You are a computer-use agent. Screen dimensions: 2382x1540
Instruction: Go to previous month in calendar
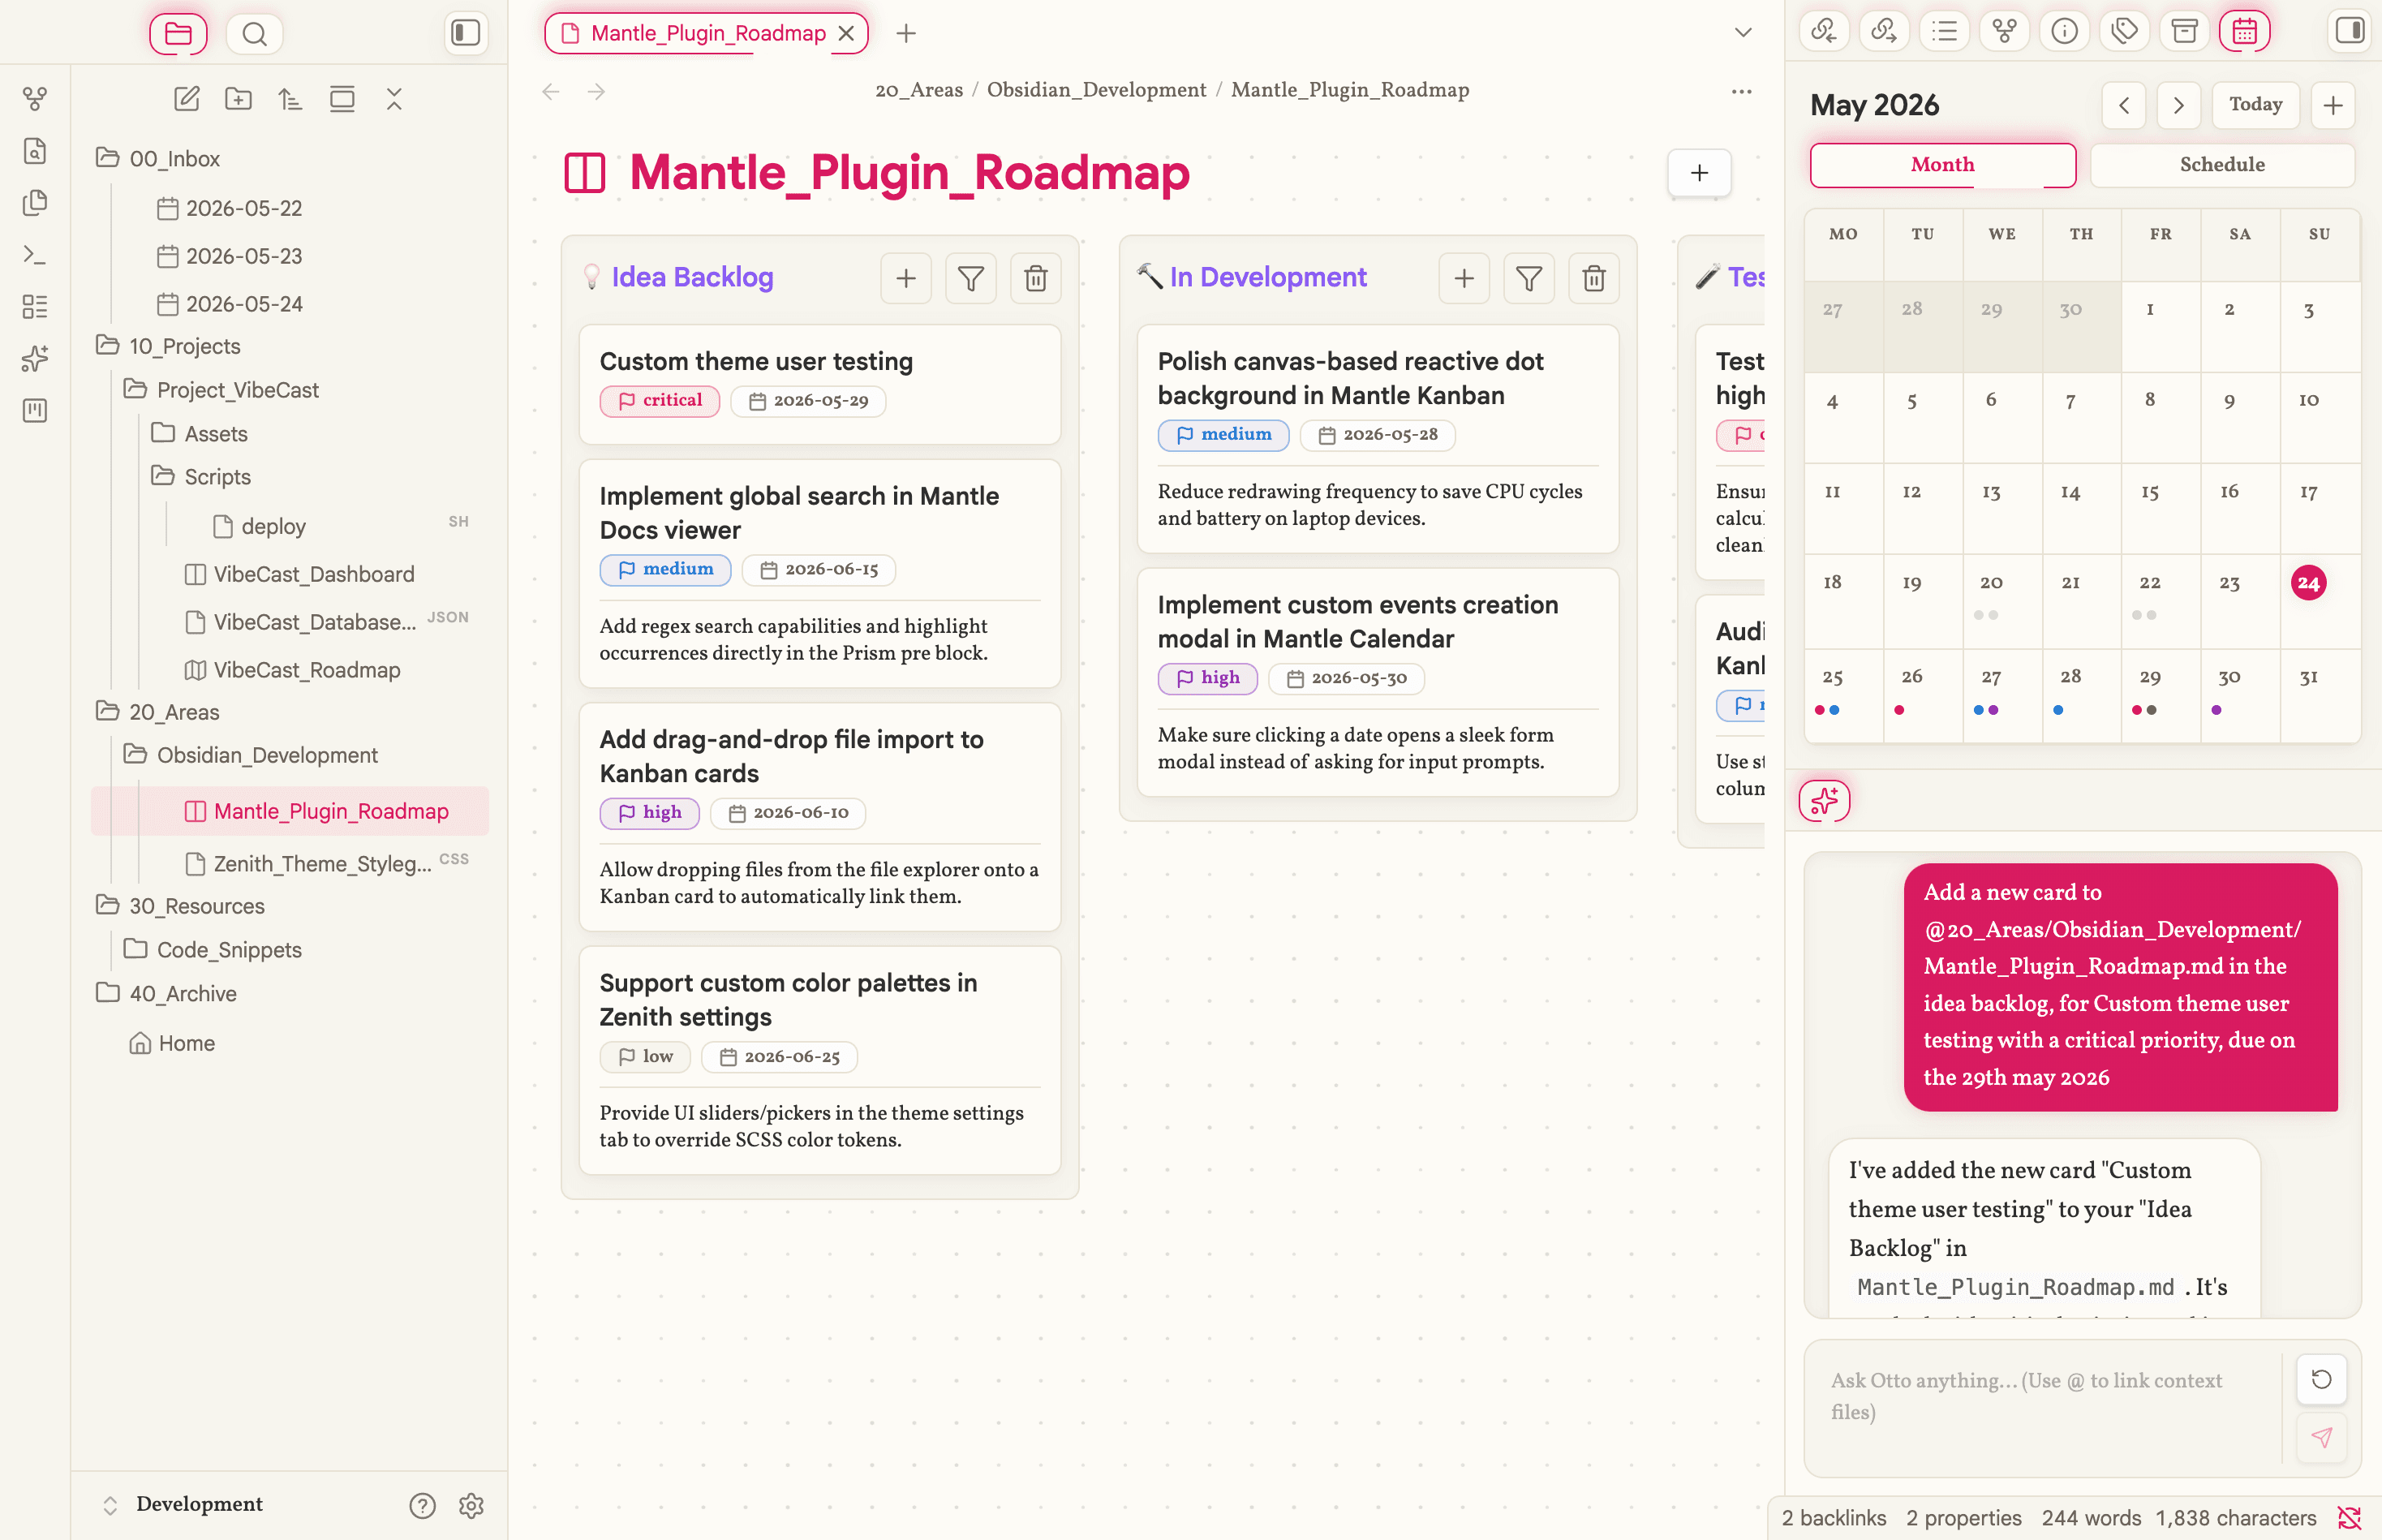pyautogui.click(x=2124, y=105)
